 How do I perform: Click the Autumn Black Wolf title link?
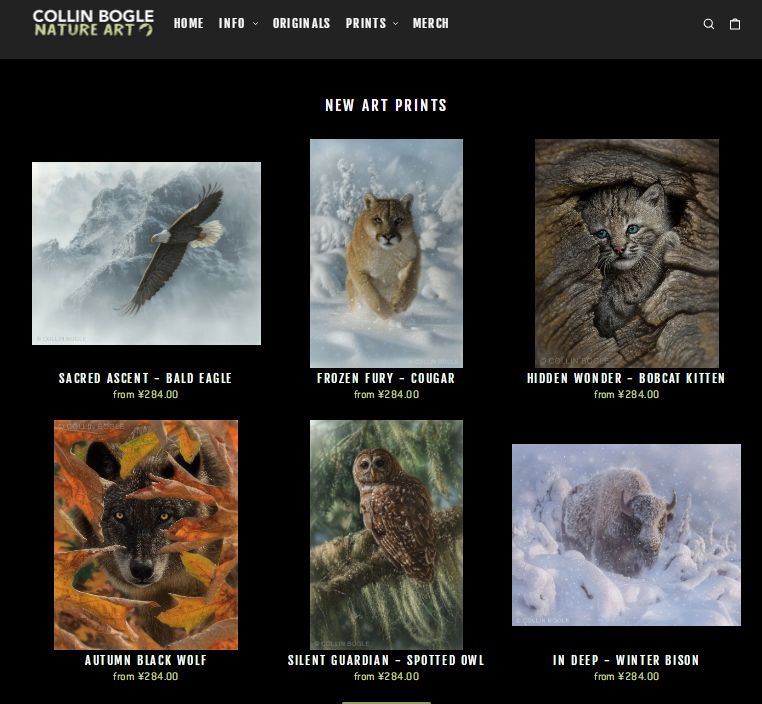pyautogui.click(x=146, y=660)
